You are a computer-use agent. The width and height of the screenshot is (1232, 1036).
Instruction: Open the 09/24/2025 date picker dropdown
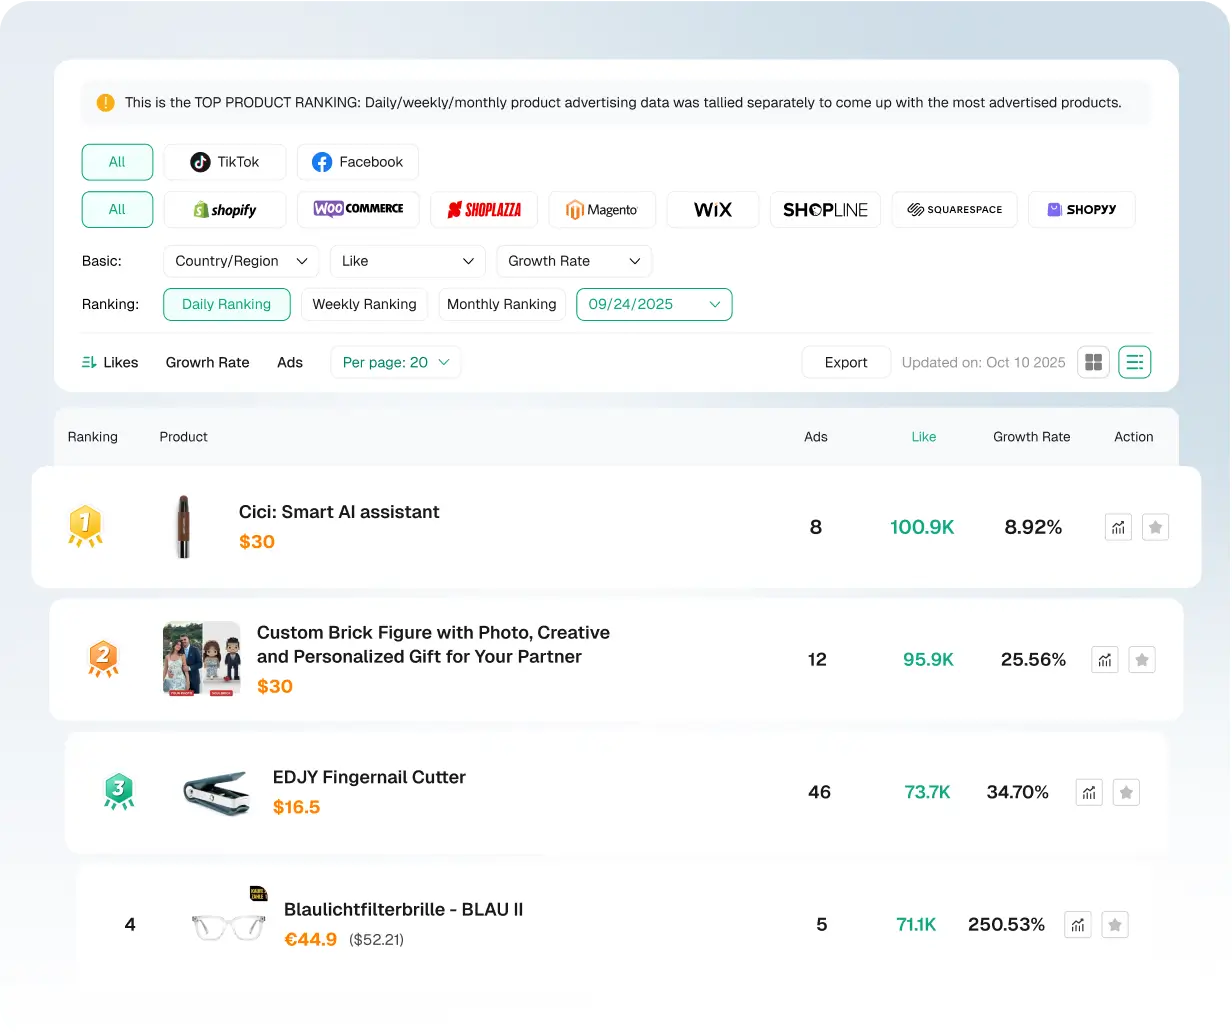pos(654,304)
